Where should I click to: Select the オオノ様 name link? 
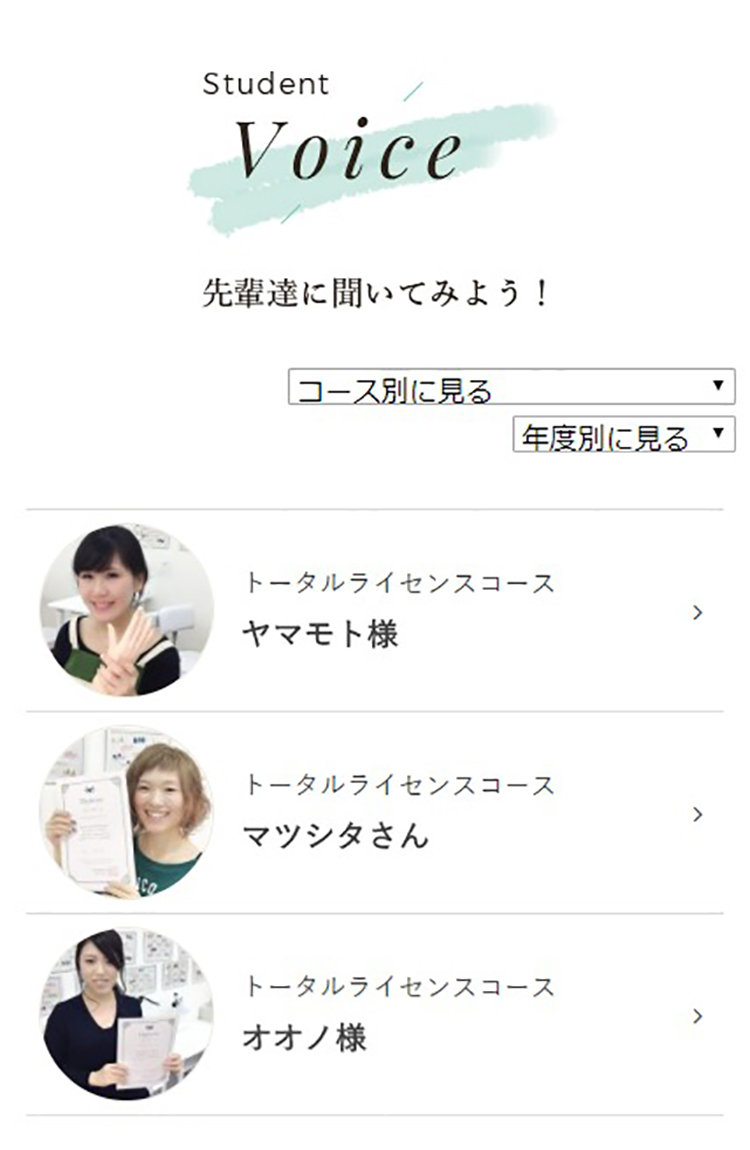(x=304, y=1038)
